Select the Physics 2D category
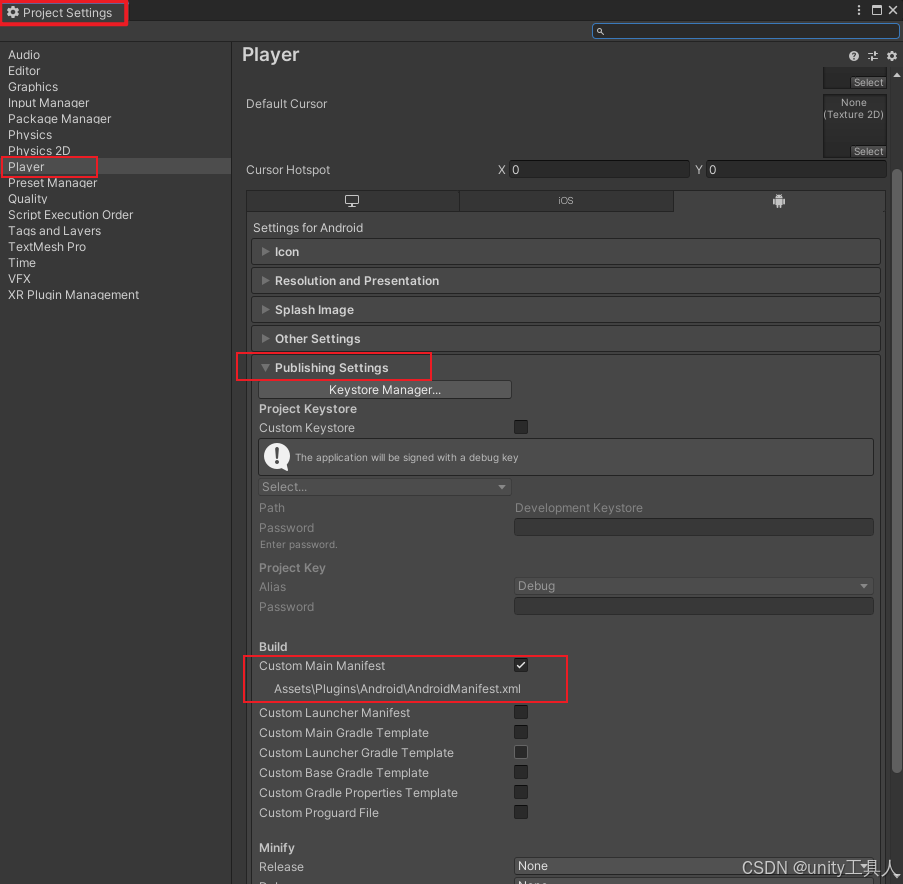Screen dimensions: 903x884 [x=39, y=151]
